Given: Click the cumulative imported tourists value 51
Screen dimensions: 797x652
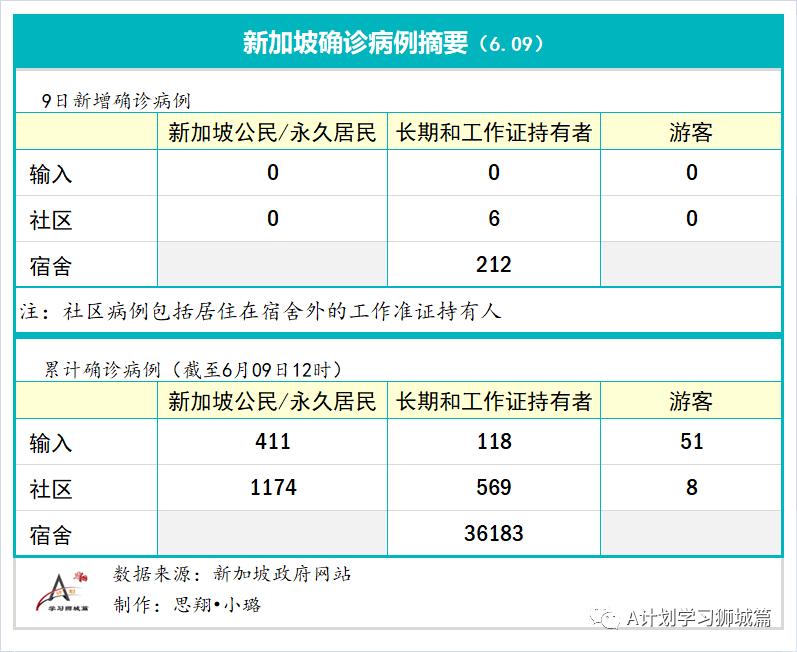Looking at the screenshot, I should point(692,441).
